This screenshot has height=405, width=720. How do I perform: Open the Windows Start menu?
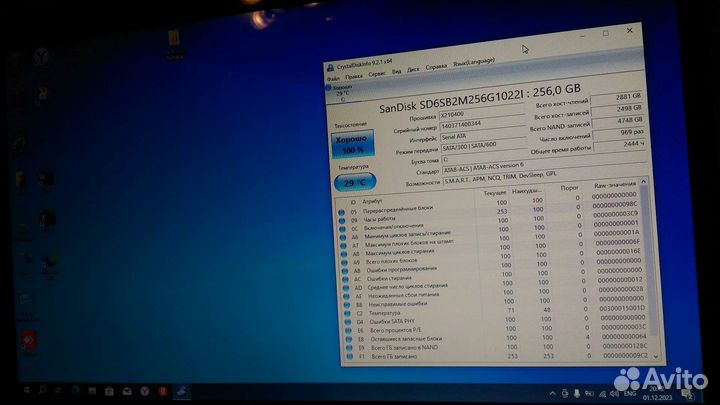click(27, 390)
